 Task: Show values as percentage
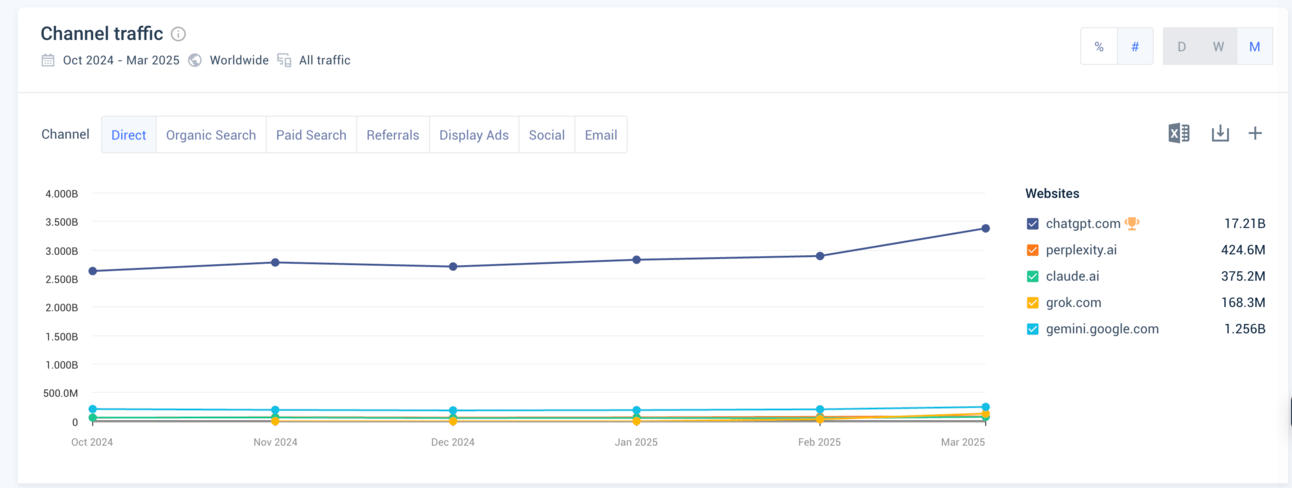pos(1099,47)
